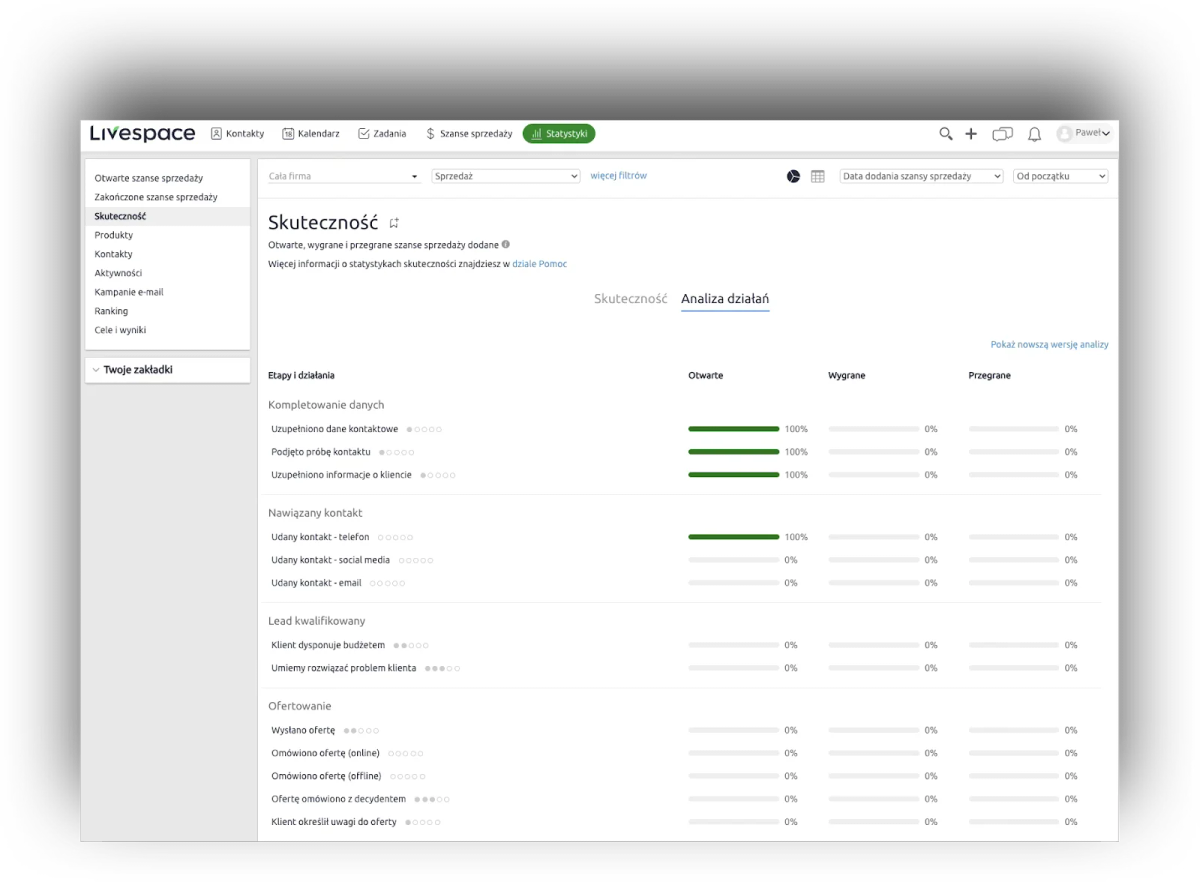This screenshot has height=882, width=1200.
Task: Click Klient dysponuje budżetem row
Action: (685, 645)
